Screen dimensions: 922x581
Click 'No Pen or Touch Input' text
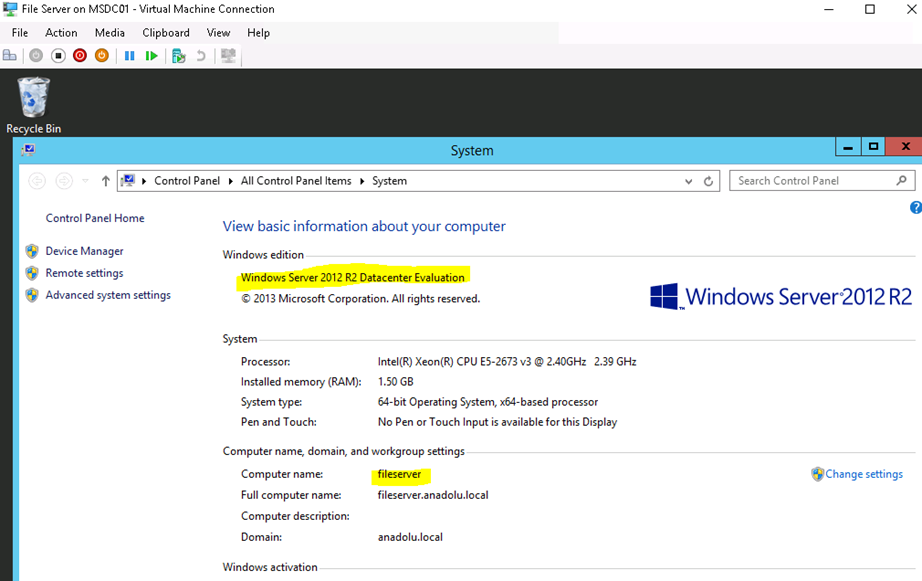pyautogui.click(x=497, y=422)
